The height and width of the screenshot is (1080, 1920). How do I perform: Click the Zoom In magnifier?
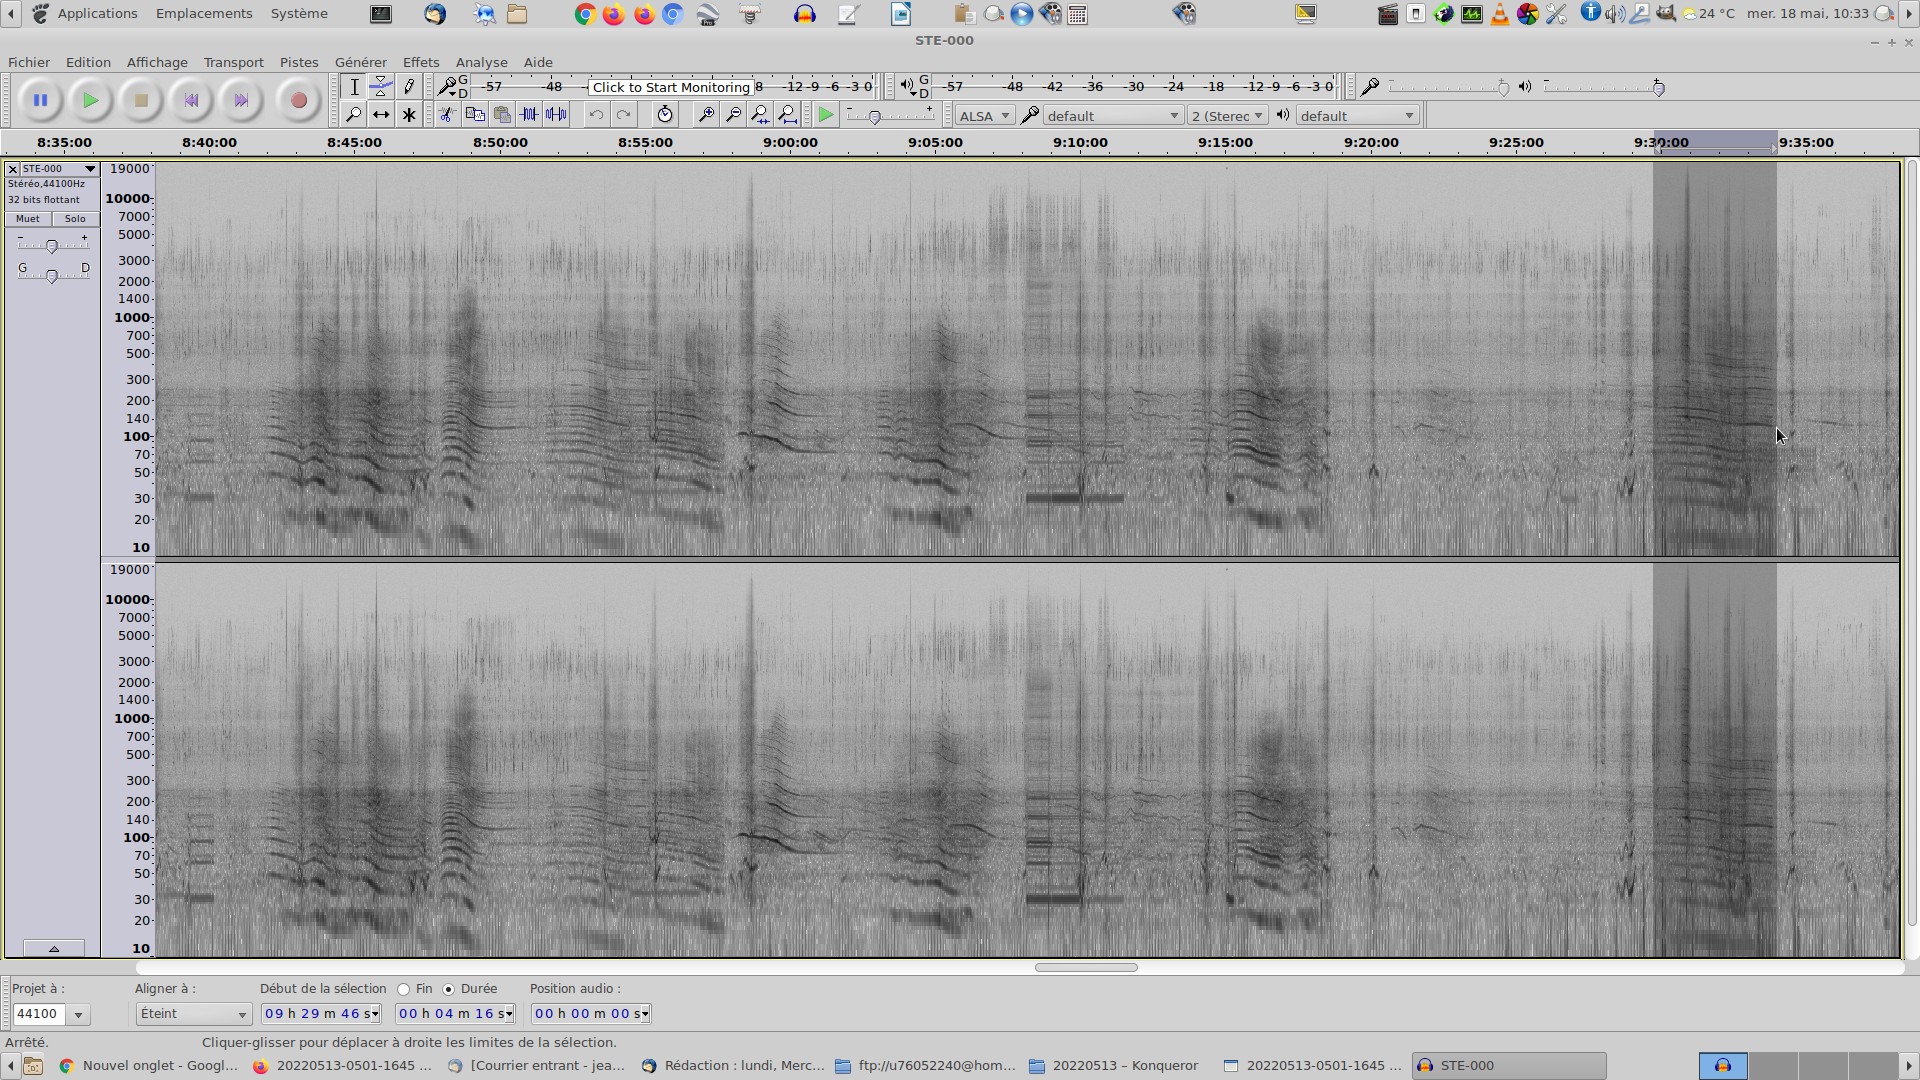tap(706, 115)
